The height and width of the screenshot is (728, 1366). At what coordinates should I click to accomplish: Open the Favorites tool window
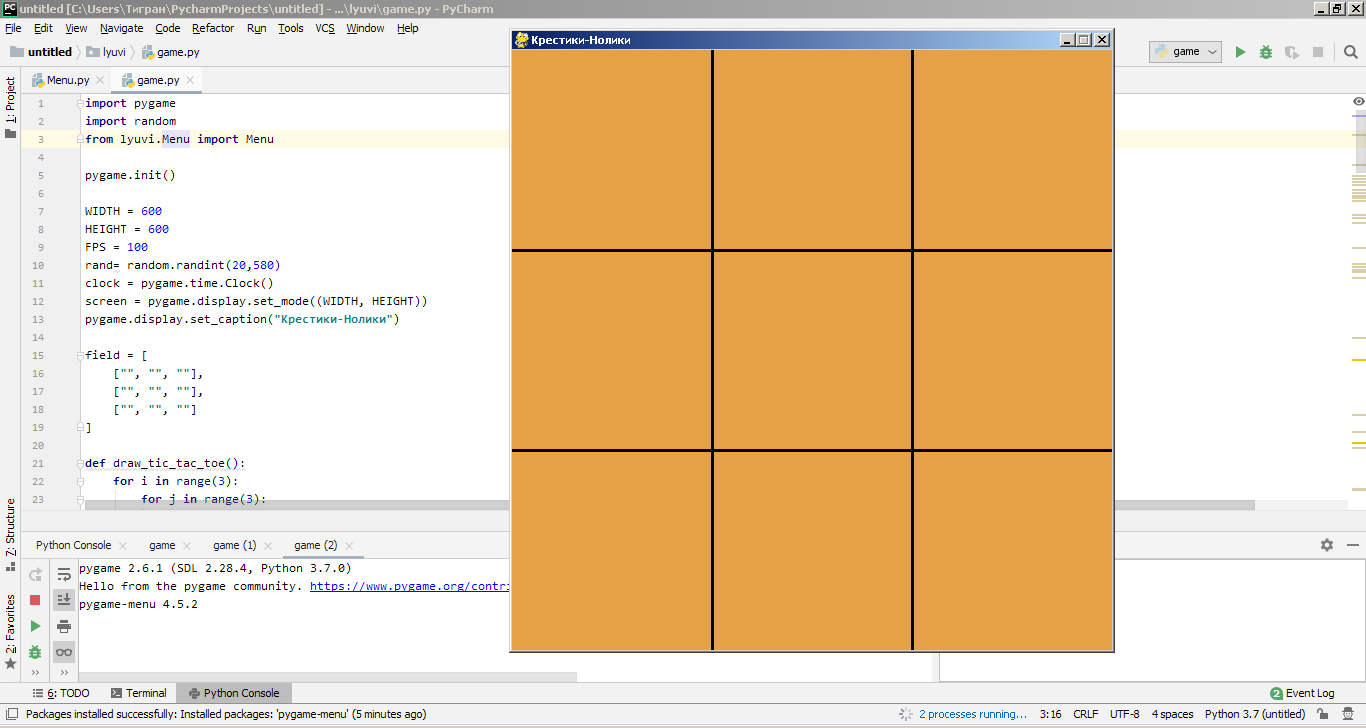tap(10, 632)
